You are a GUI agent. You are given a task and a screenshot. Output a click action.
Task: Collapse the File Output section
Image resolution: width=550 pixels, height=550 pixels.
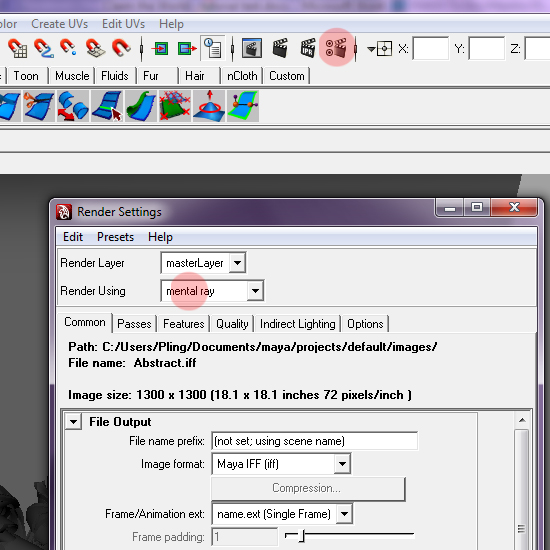point(73,421)
